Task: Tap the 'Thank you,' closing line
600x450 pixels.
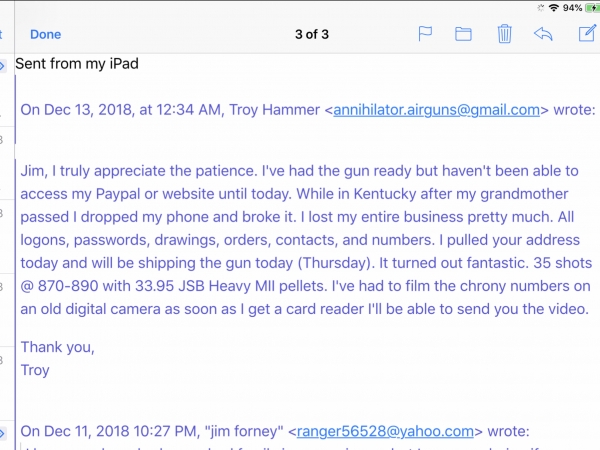Action: click(57, 347)
